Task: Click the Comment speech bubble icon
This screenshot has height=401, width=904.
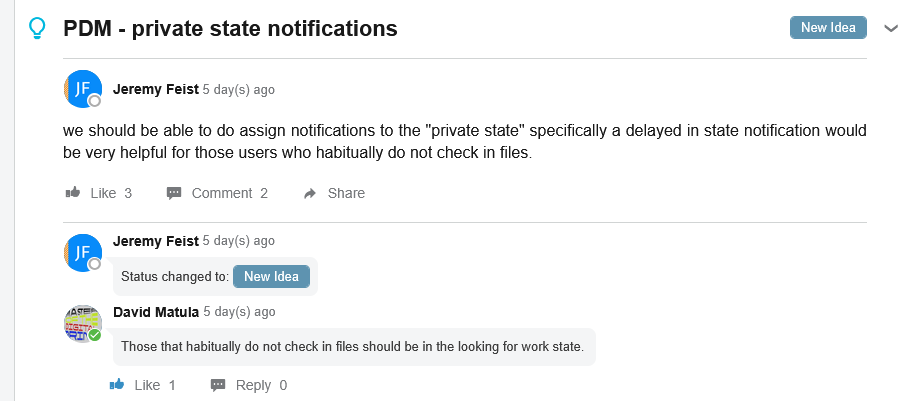Action: click(x=174, y=193)
